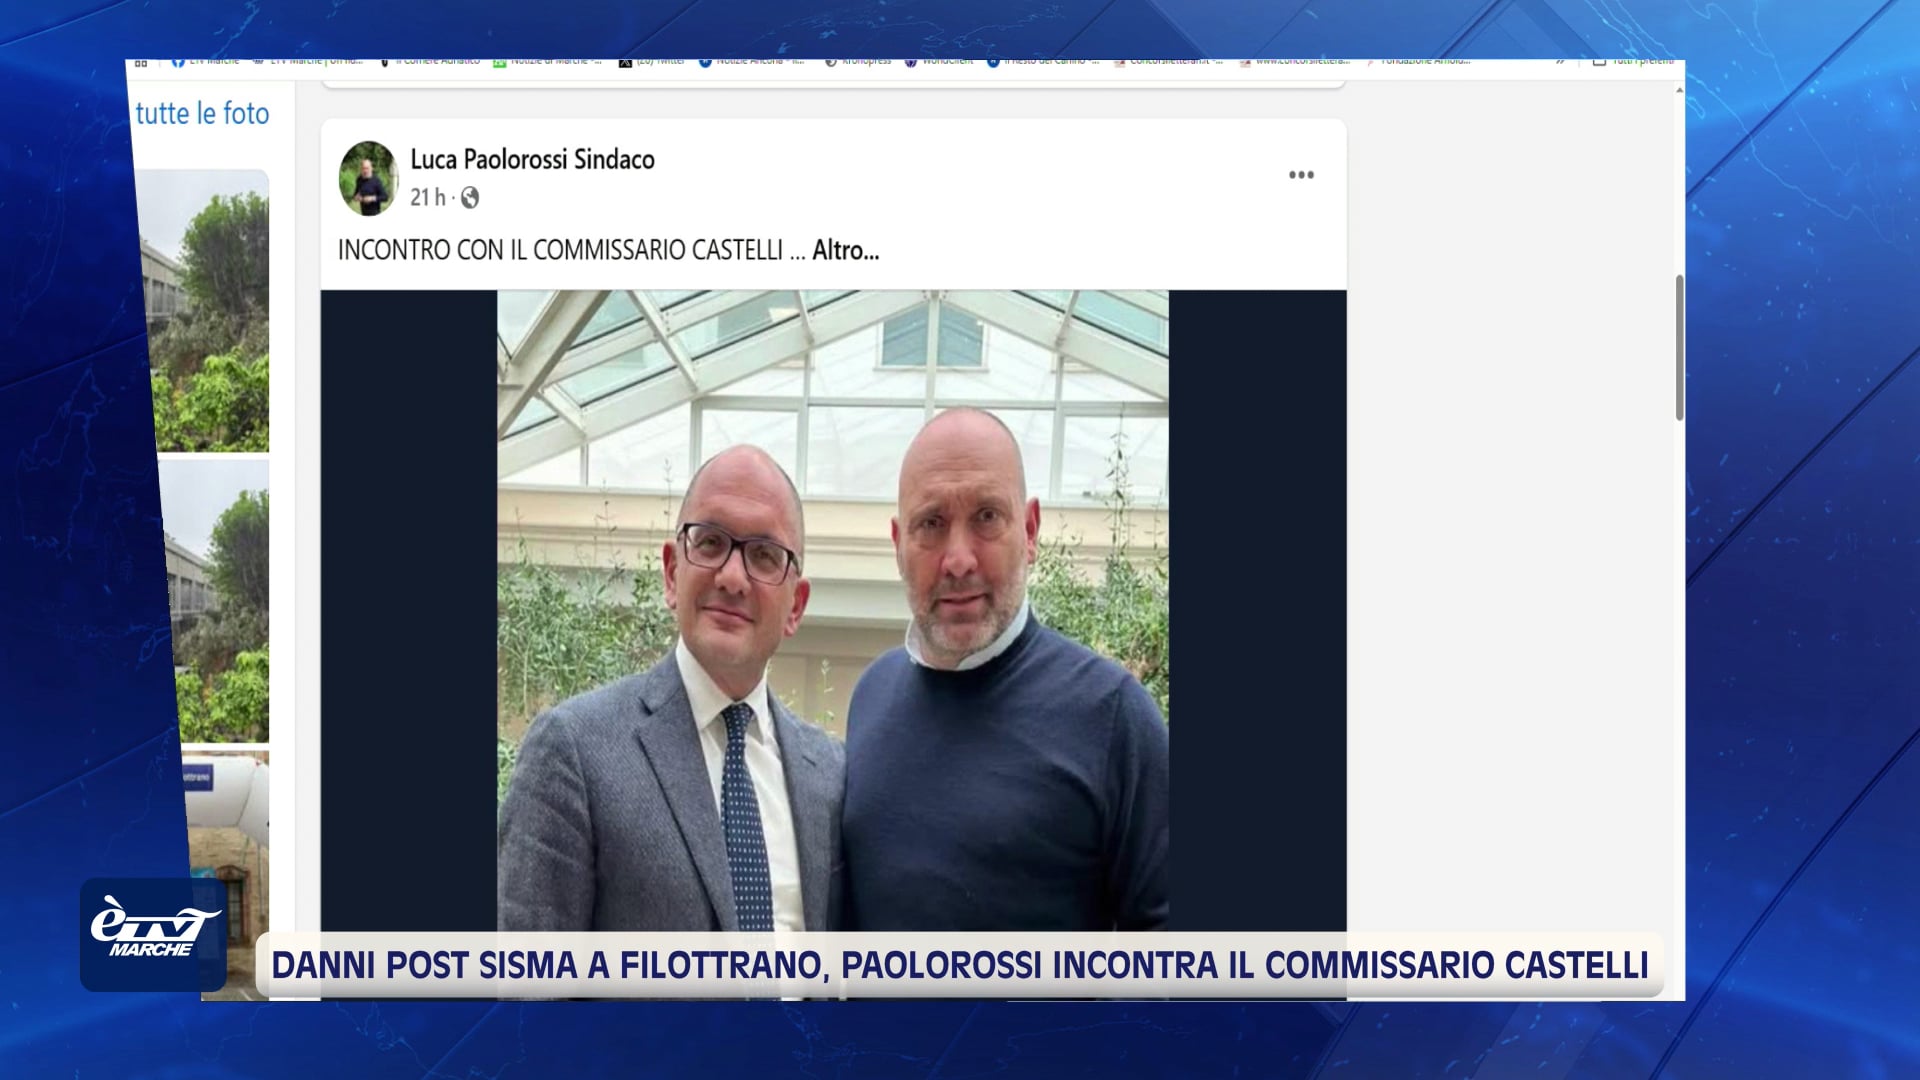Open the first tree photo under "tutte le foto"
Screen dimensions: 1920x1080
pyautogui.click(x=205, y=310)
